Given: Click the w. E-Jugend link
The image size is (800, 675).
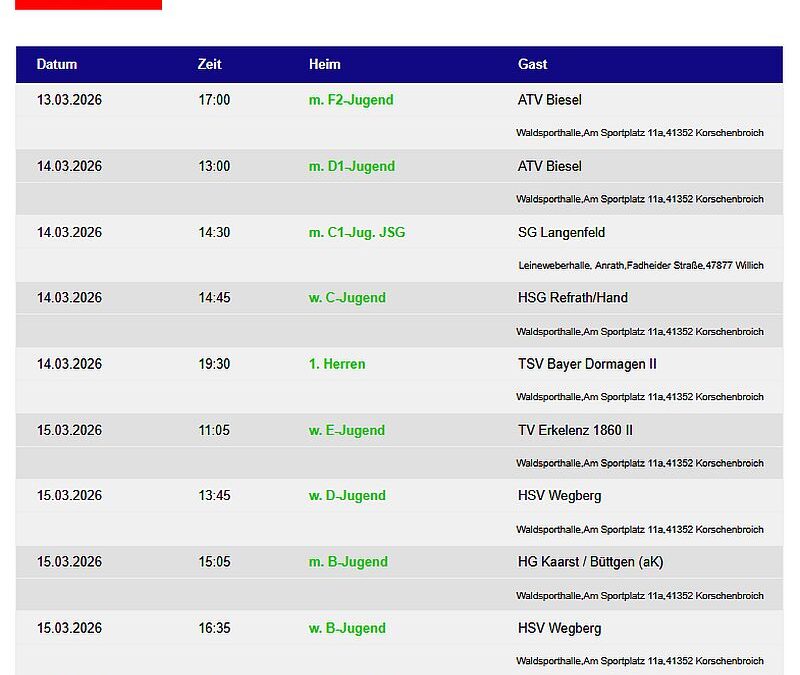Looking at the screenshot, I should coord(346,430).
